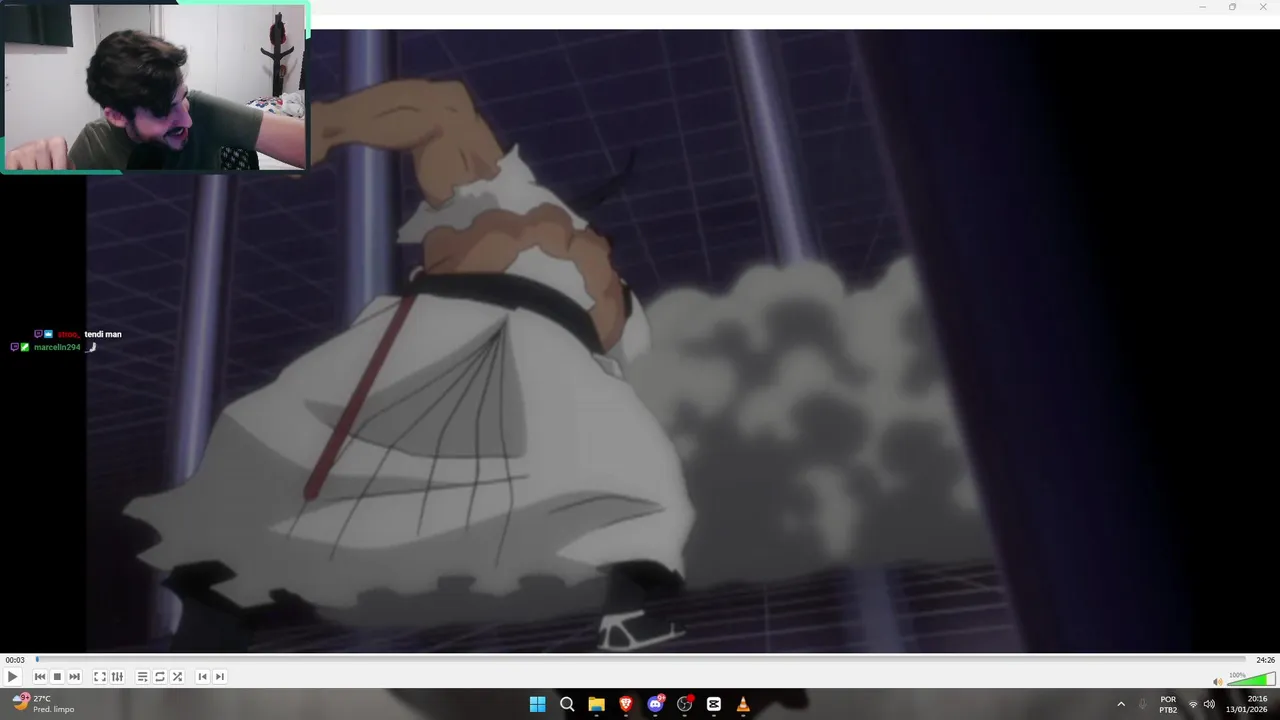The width and height of the screenshot is (1280, 720).
Task: Expand hidden system tray icons
Action: [1120, 704]
